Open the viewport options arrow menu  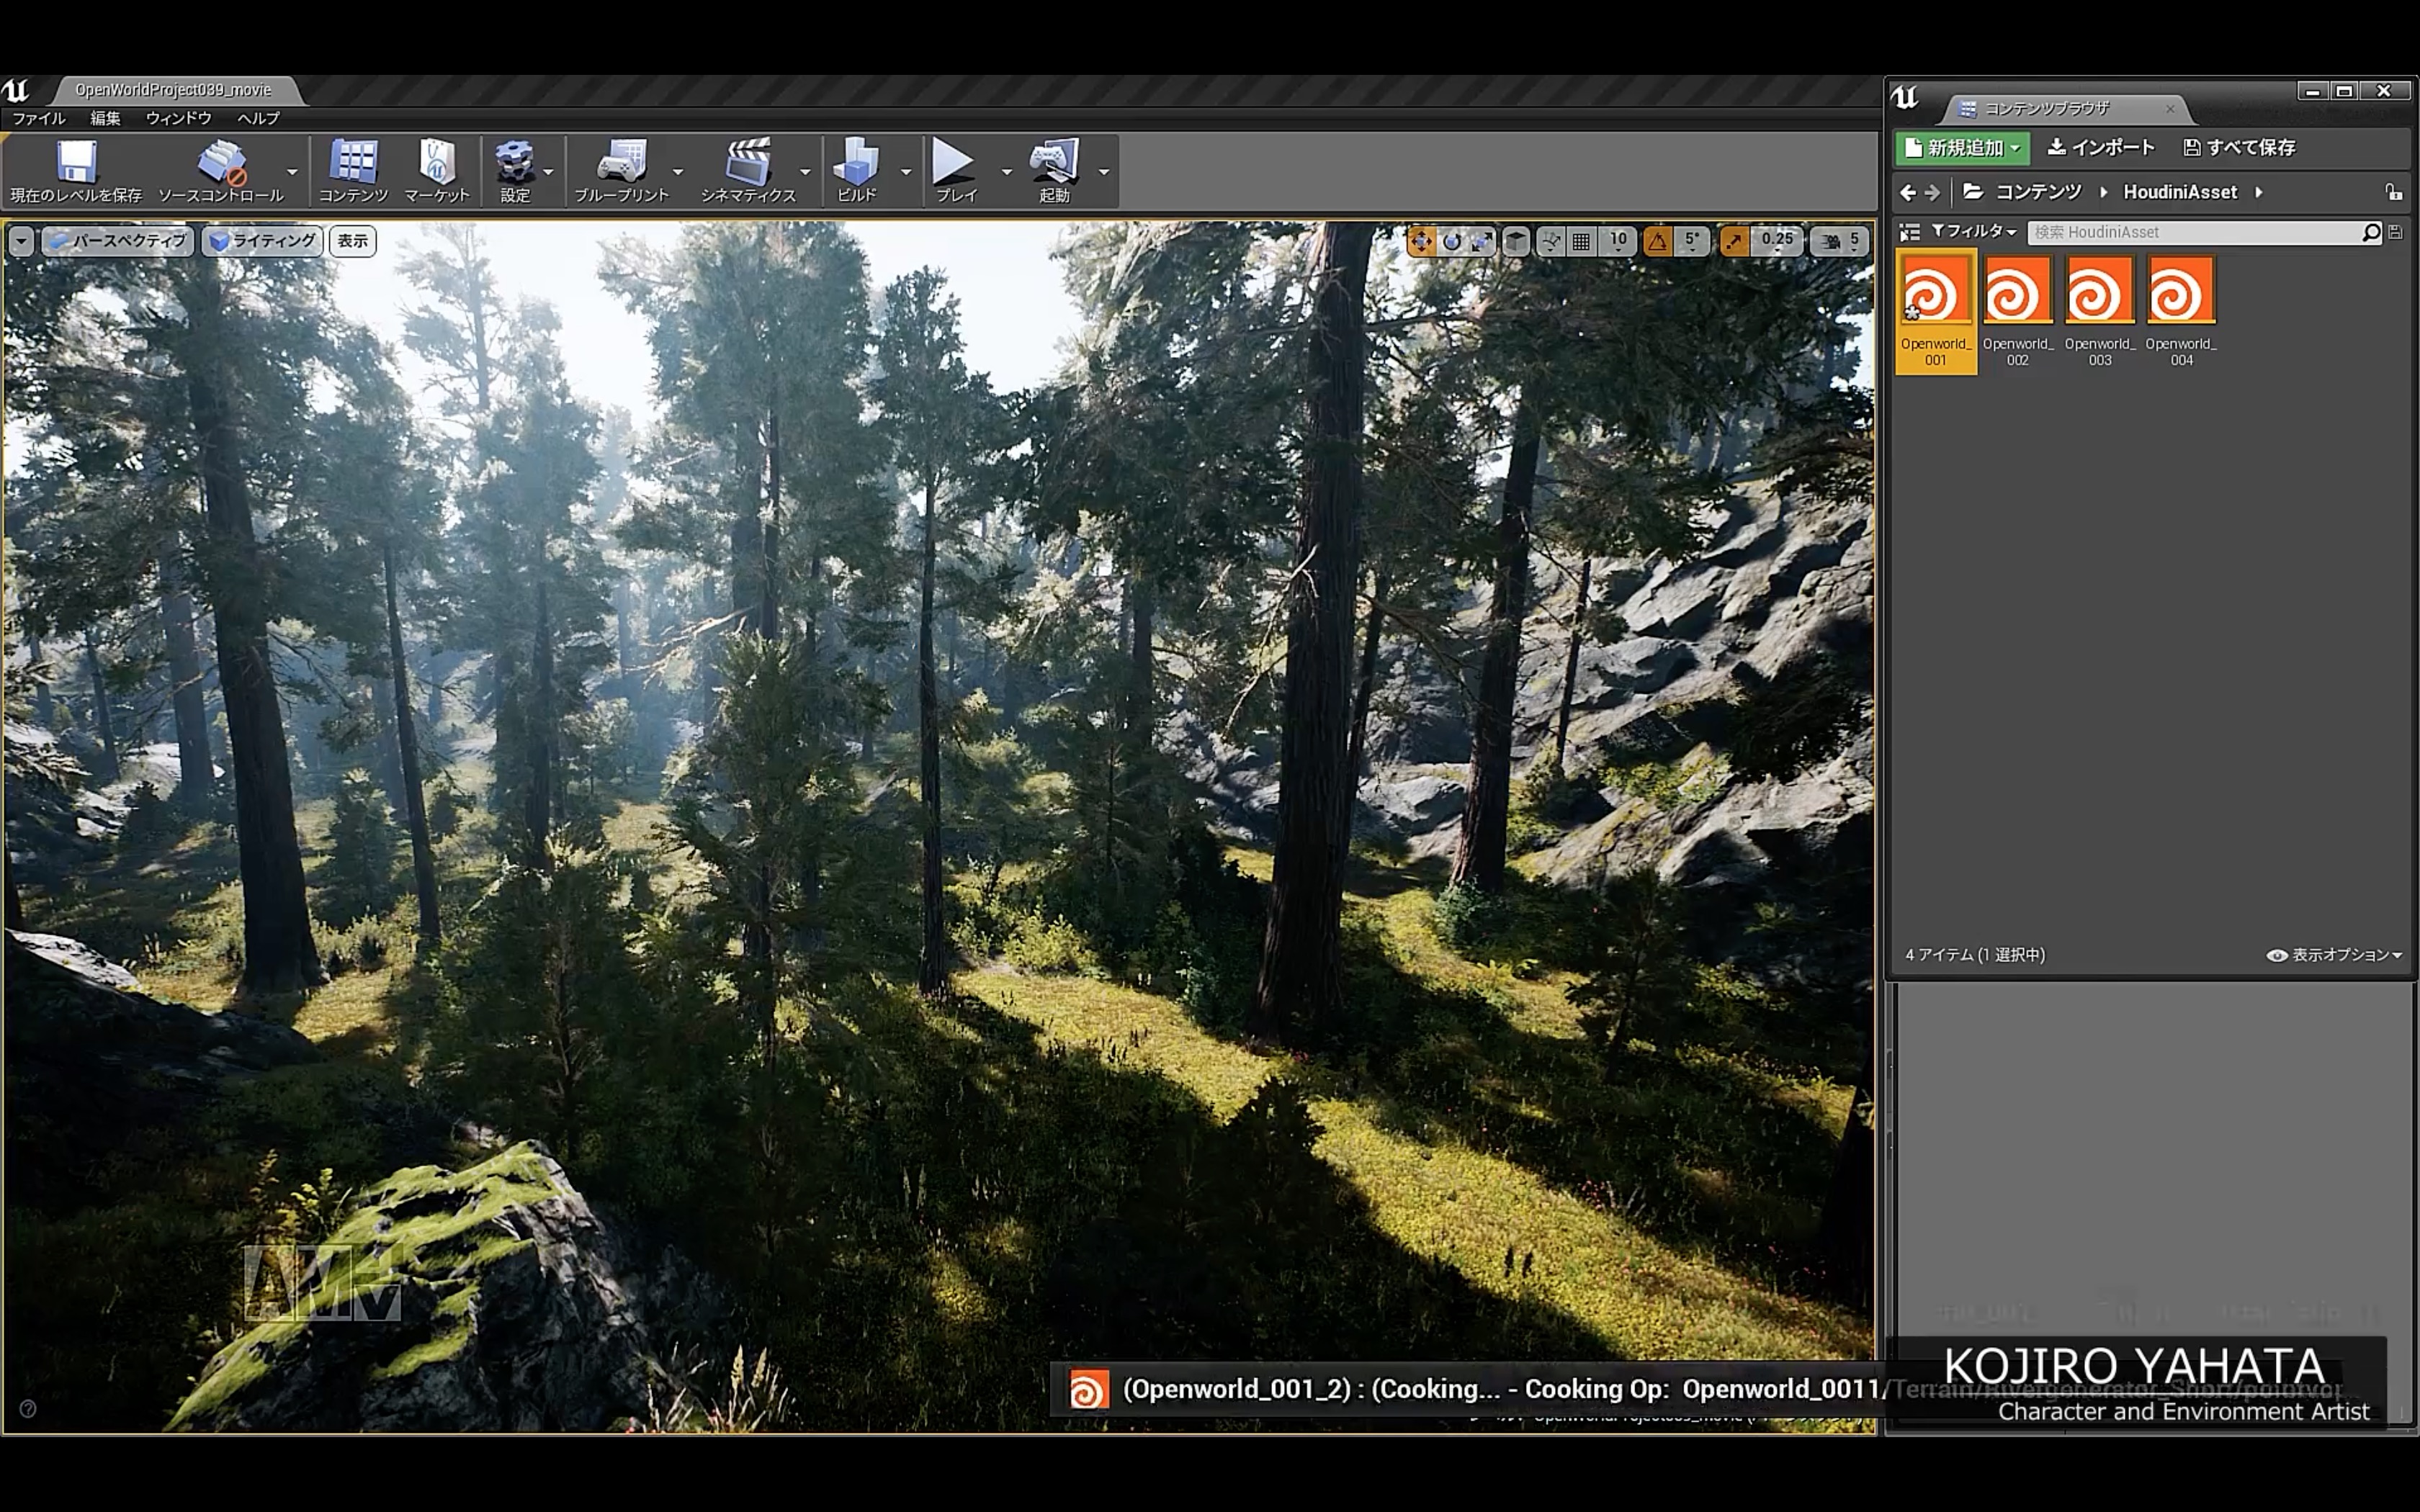tap(21, 241)
